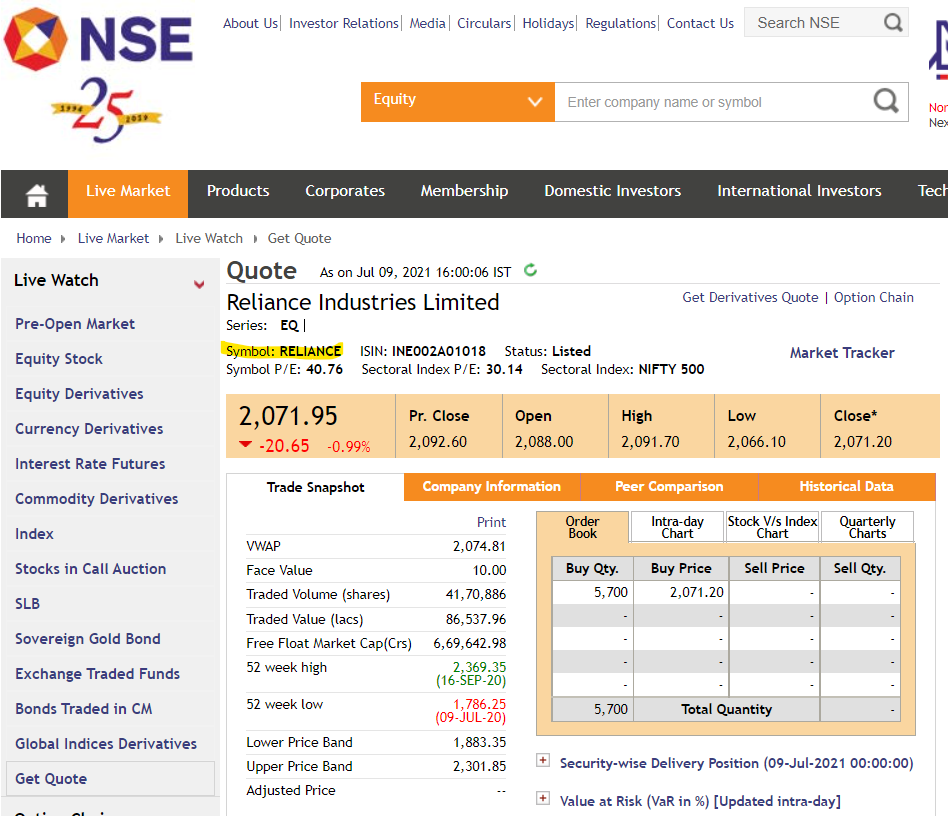This screenshot has height=816, width=948.
Task: Click the Search NSE magnifier icon
Action: point(892,23)
